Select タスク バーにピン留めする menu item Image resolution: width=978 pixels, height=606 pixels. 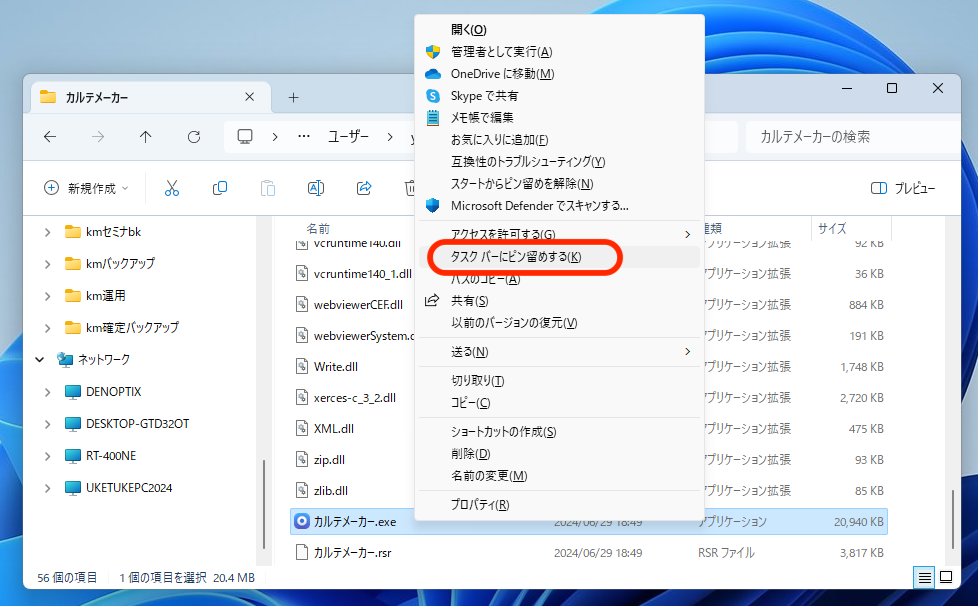pos(516,257)
